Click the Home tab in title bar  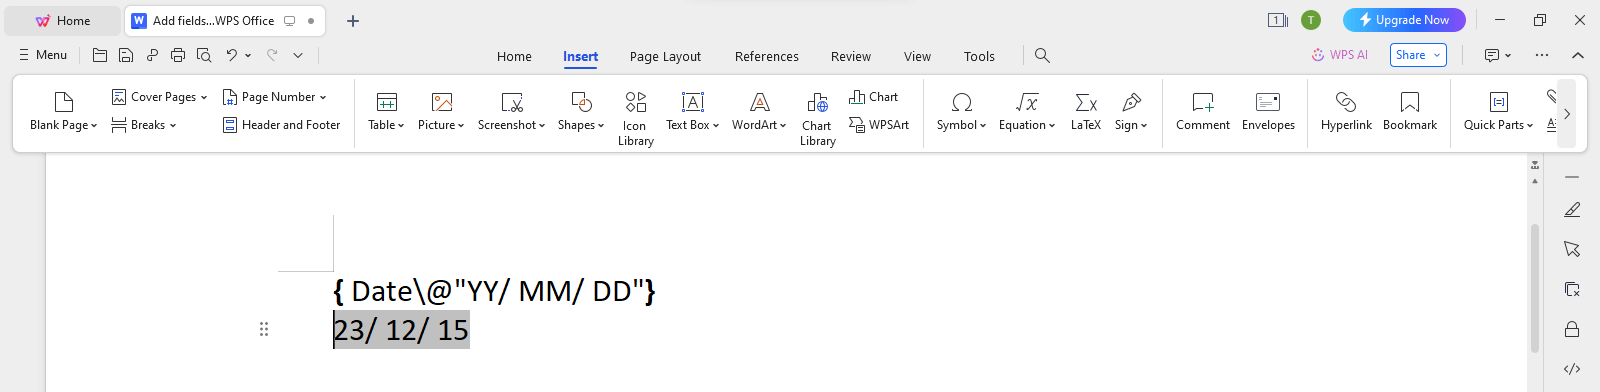pos(62,20)
